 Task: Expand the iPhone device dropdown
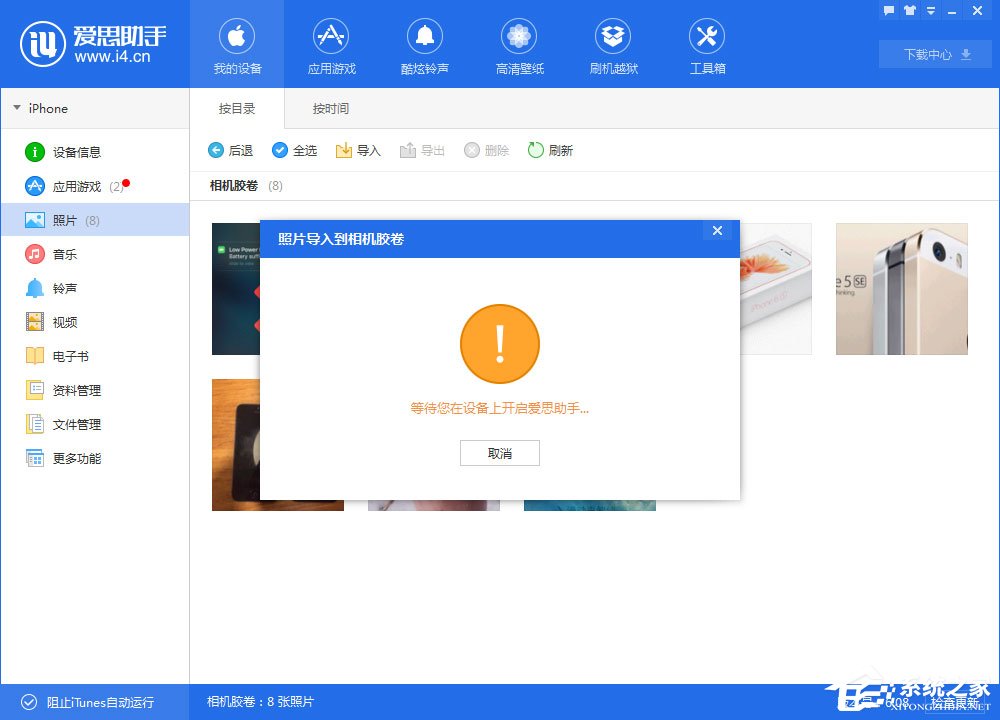(x=45, y=108)
